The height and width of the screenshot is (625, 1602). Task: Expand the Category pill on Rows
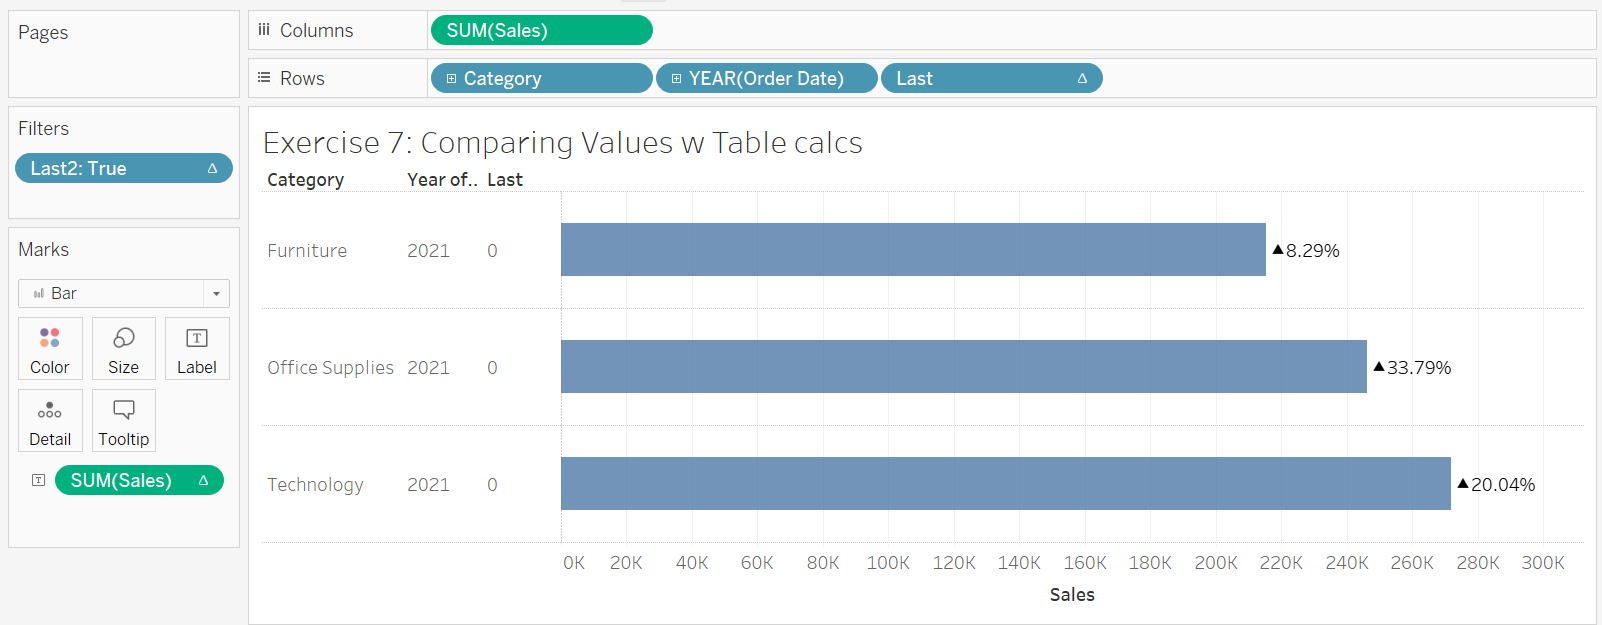tap(451, 78)
